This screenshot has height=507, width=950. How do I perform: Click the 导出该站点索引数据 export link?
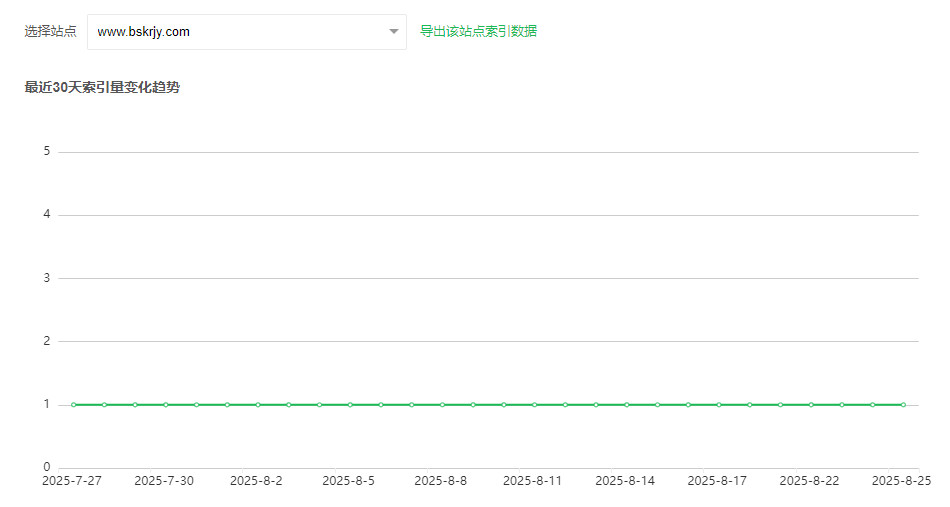(x=478, y=31)
